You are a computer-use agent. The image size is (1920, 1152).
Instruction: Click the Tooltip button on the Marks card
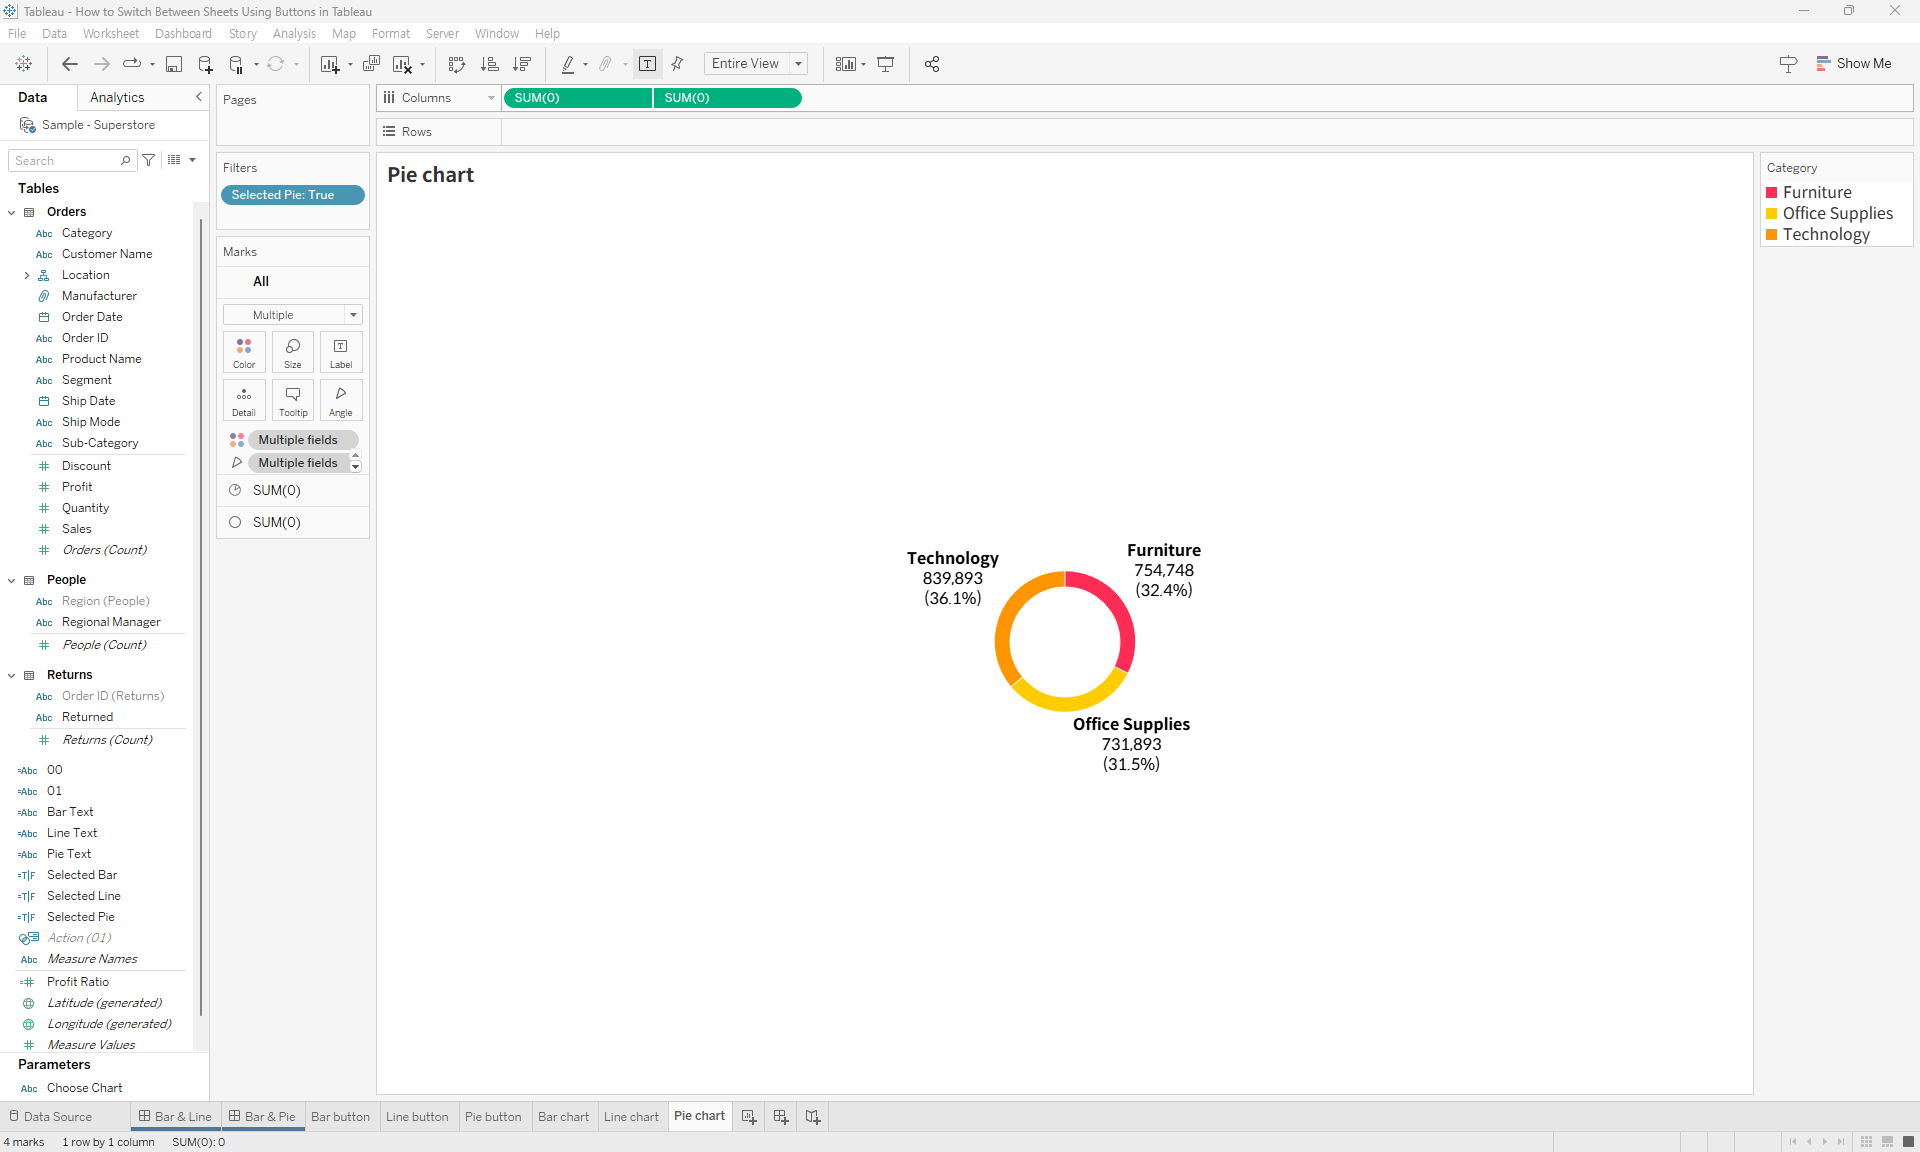pos(292,400)
